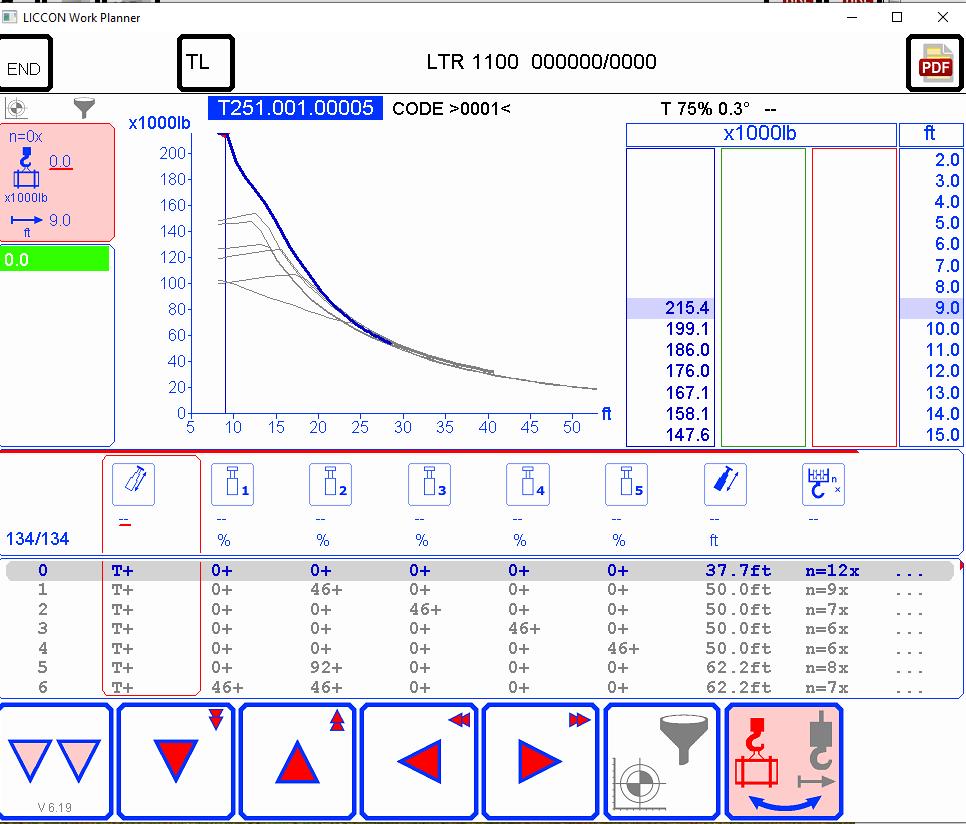The width and height of the screenshot is (966, 824).
Task: Click the fast right arrow button
Action: [540, 761]
